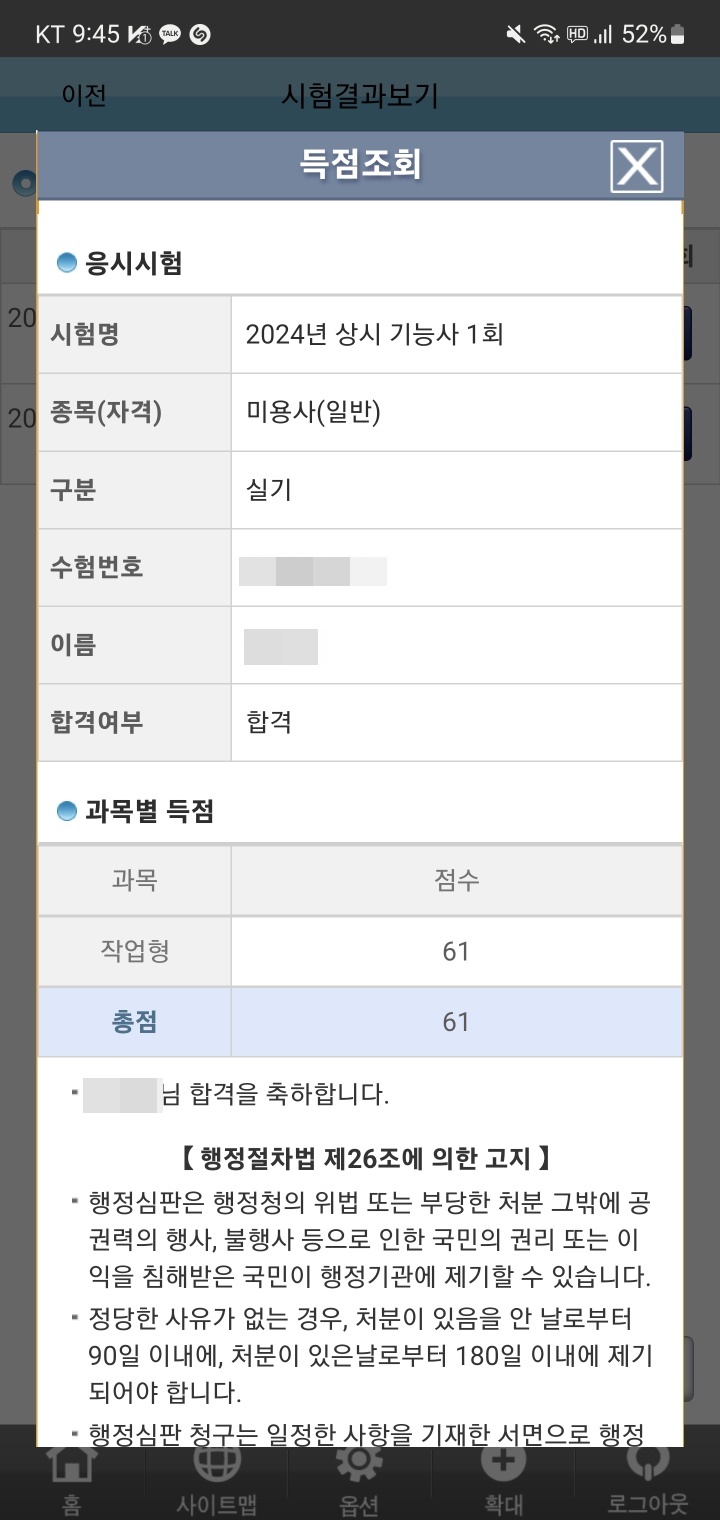
Task: Tap the muted sound status icon
Action: tap(515, 35)
